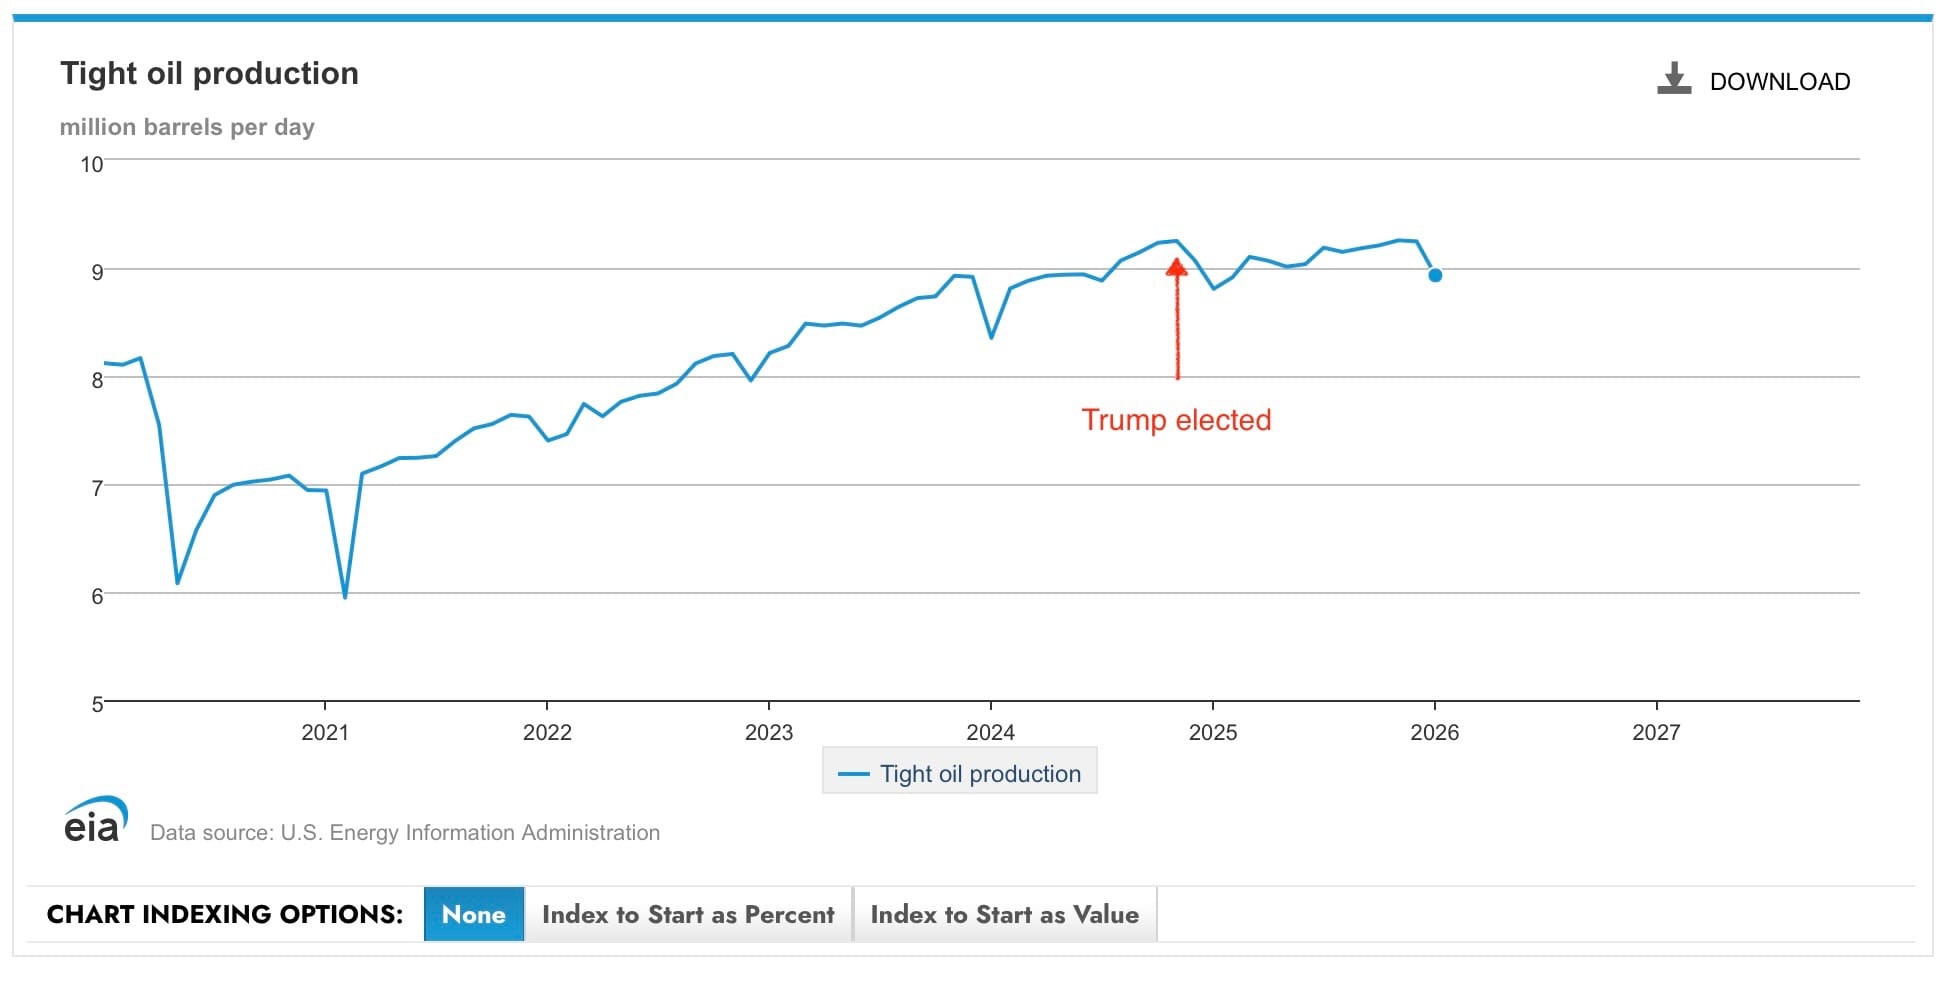Click the 10 y-axis label

click(x=92, y=164)
